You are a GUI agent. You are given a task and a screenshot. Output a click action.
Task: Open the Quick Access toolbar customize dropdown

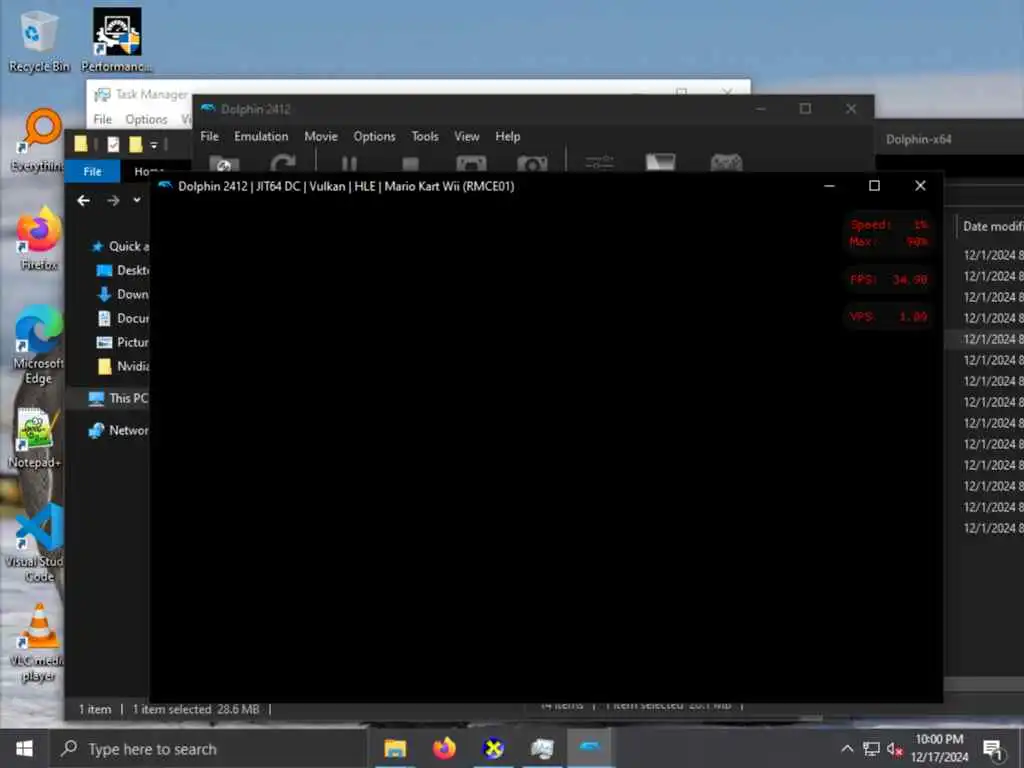pyautogui.click(x=154, y=144)
